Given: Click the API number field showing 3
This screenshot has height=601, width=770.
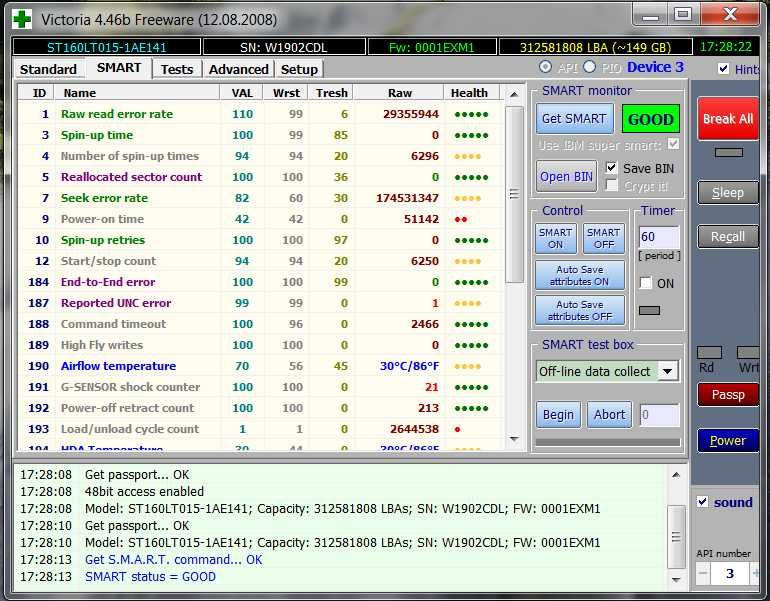Looking at the screenshot, I should tap(729, 574).
